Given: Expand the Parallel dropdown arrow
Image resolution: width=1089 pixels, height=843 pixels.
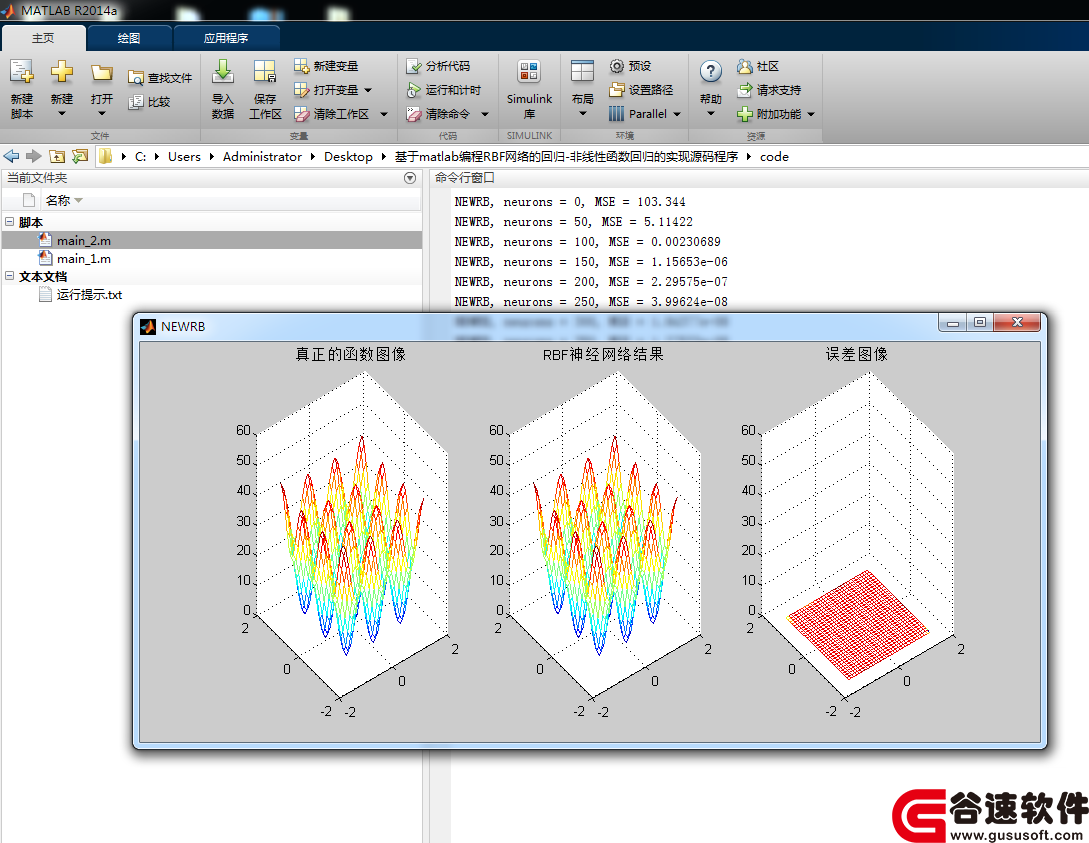Looking at the screenshot, I should (x=677, y=115).
